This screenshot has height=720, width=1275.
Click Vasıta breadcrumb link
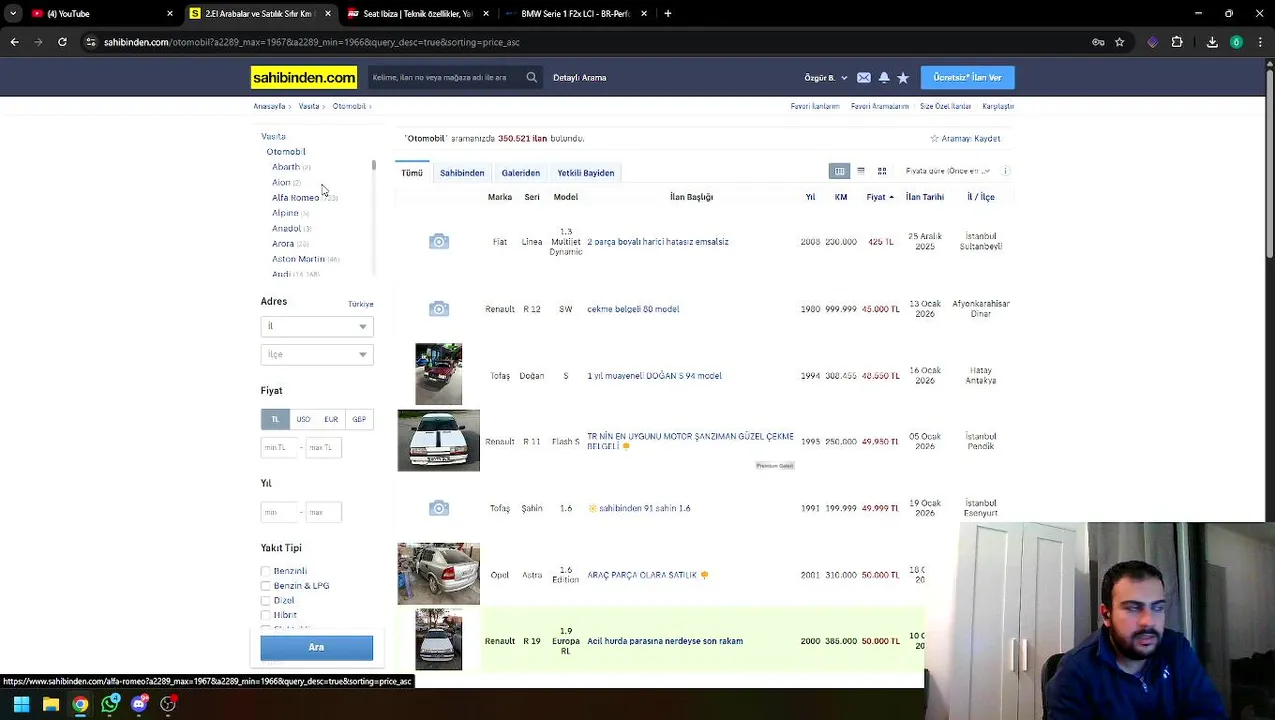309,106
